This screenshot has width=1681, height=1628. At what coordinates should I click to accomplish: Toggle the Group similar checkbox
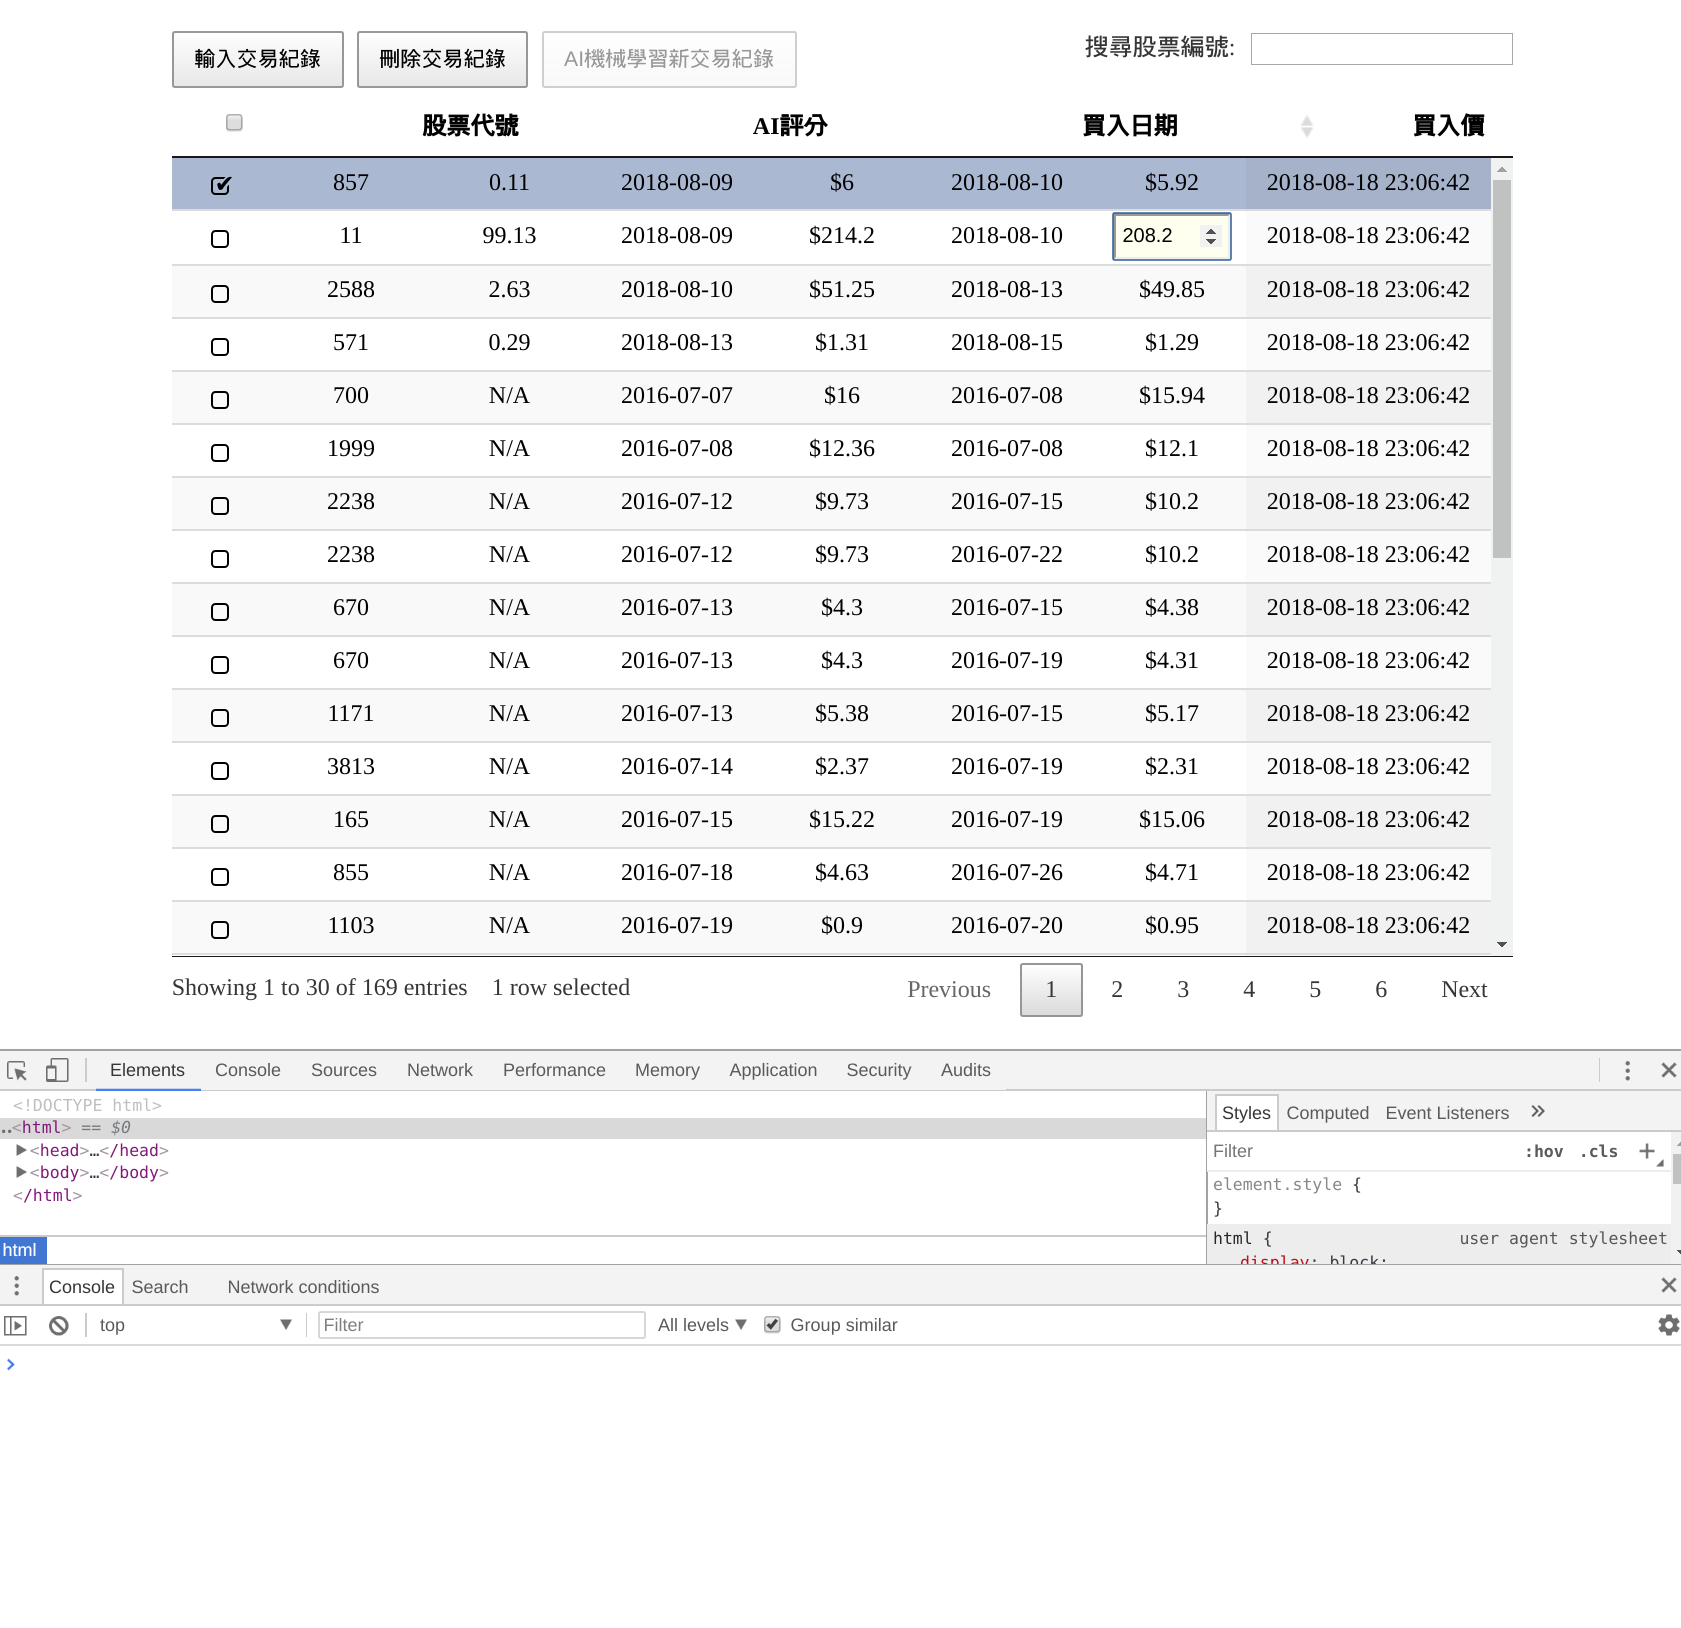pos(772,1325)
